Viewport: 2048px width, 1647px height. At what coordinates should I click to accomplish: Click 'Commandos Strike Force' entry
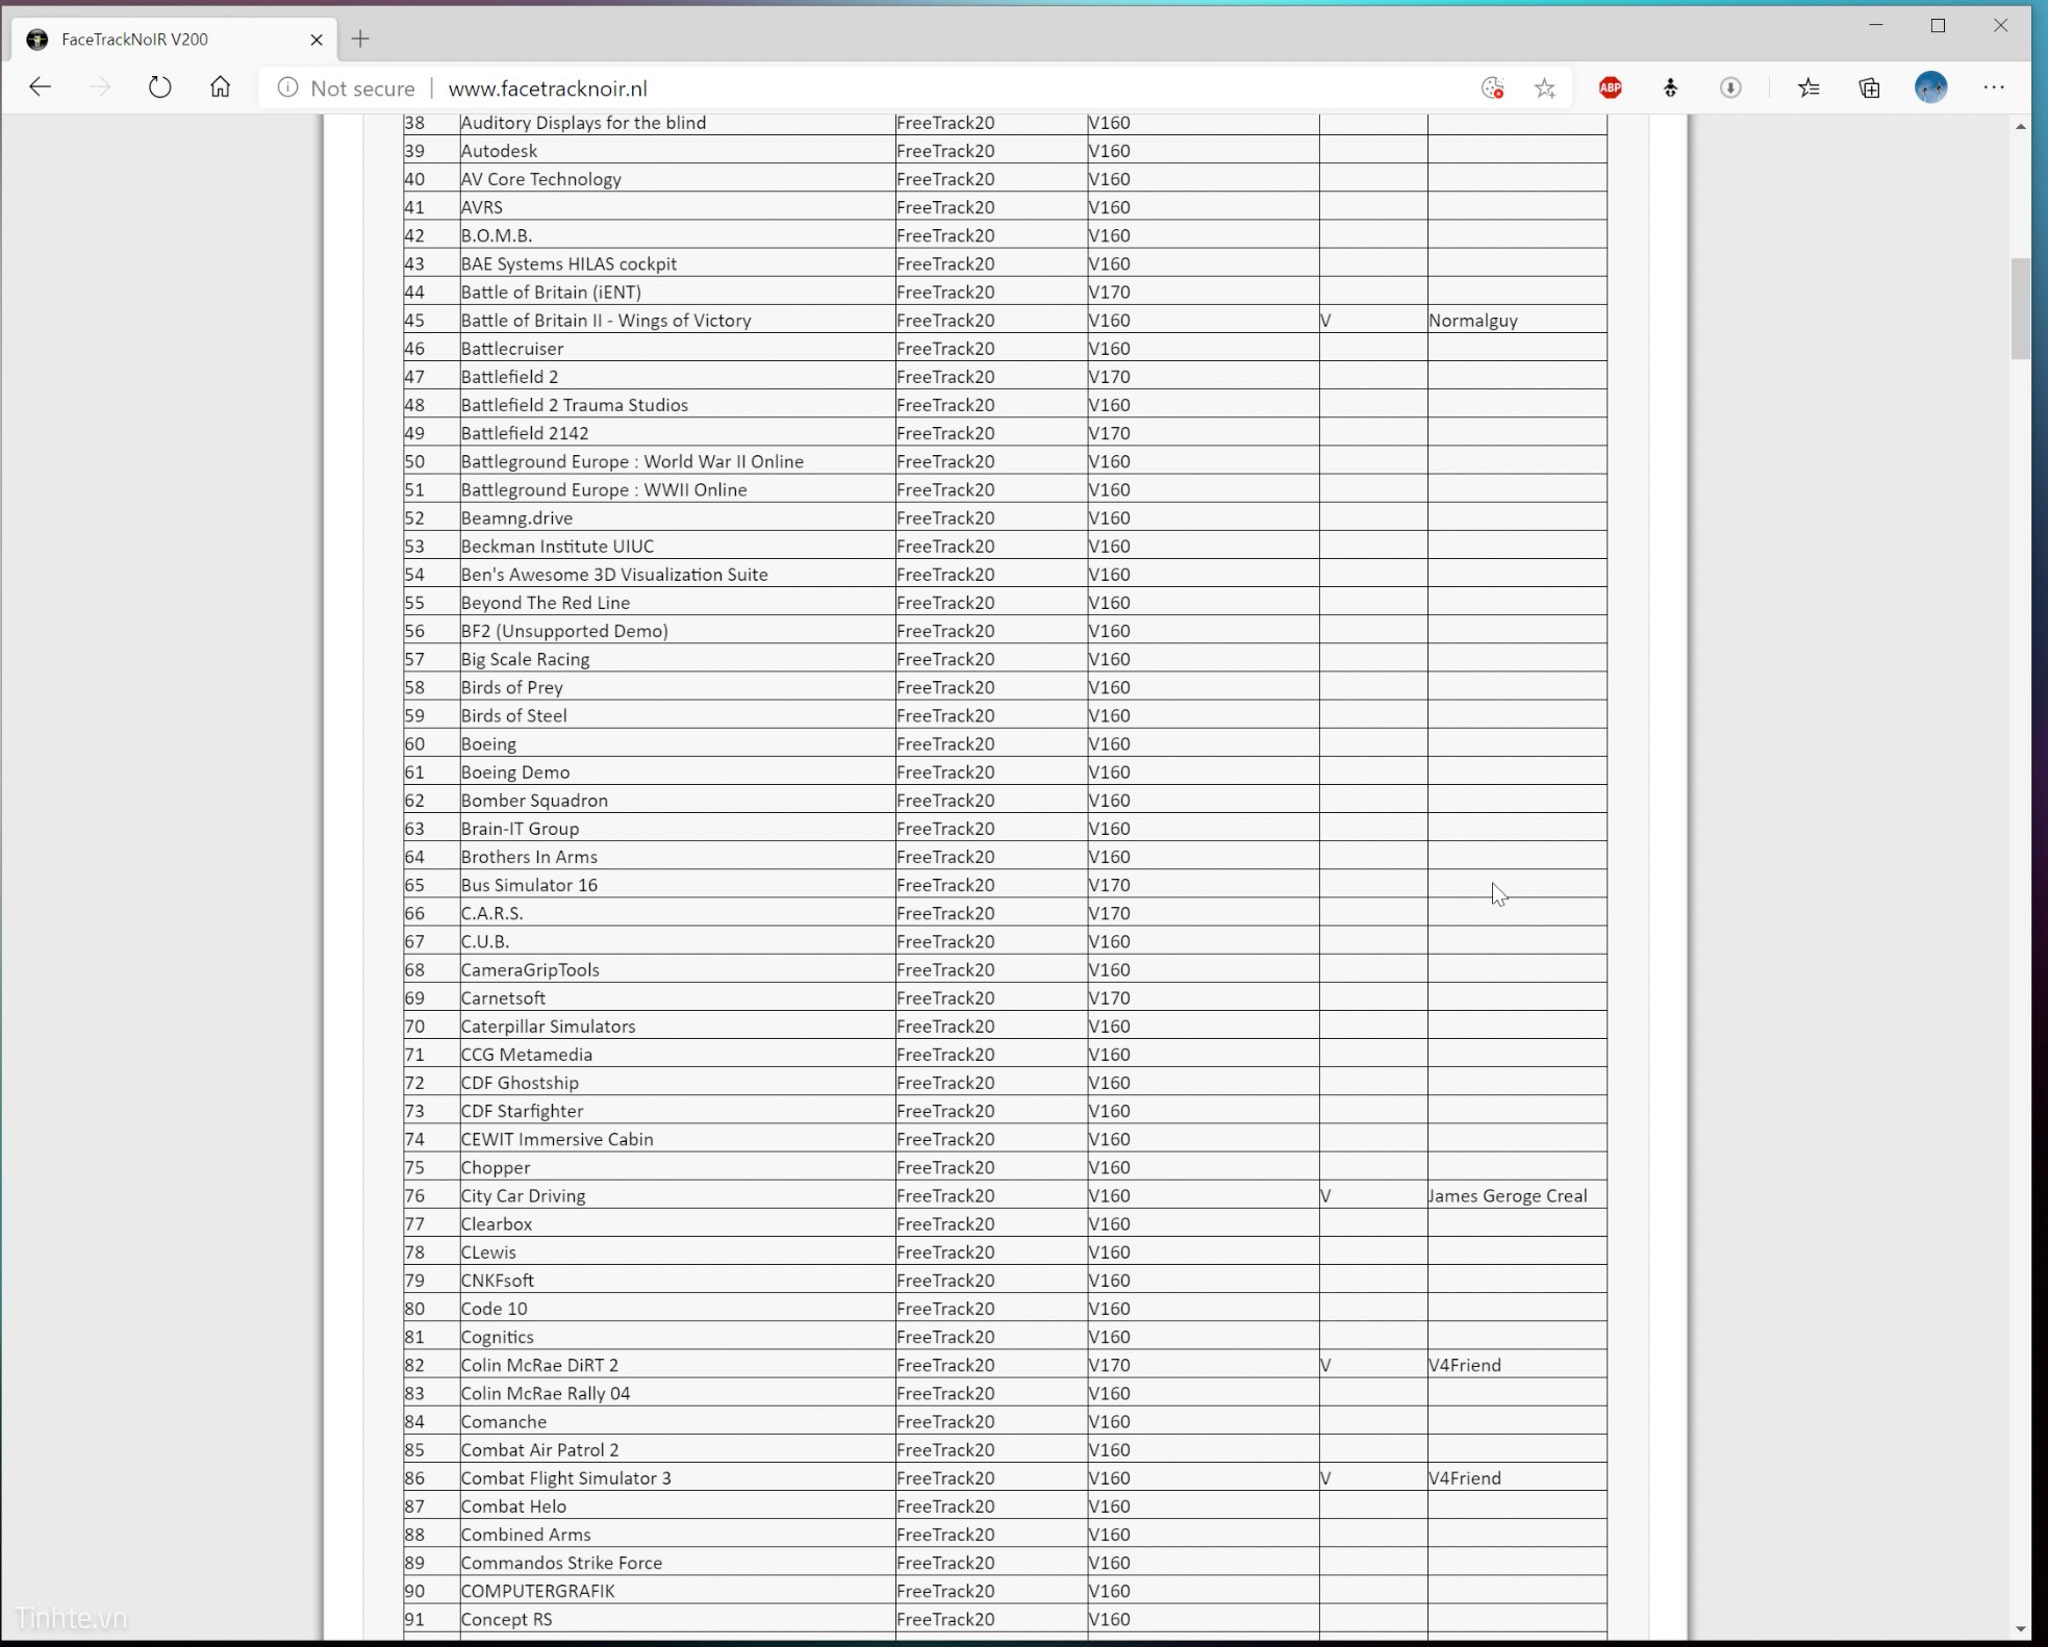click(x=562, y=1563)
